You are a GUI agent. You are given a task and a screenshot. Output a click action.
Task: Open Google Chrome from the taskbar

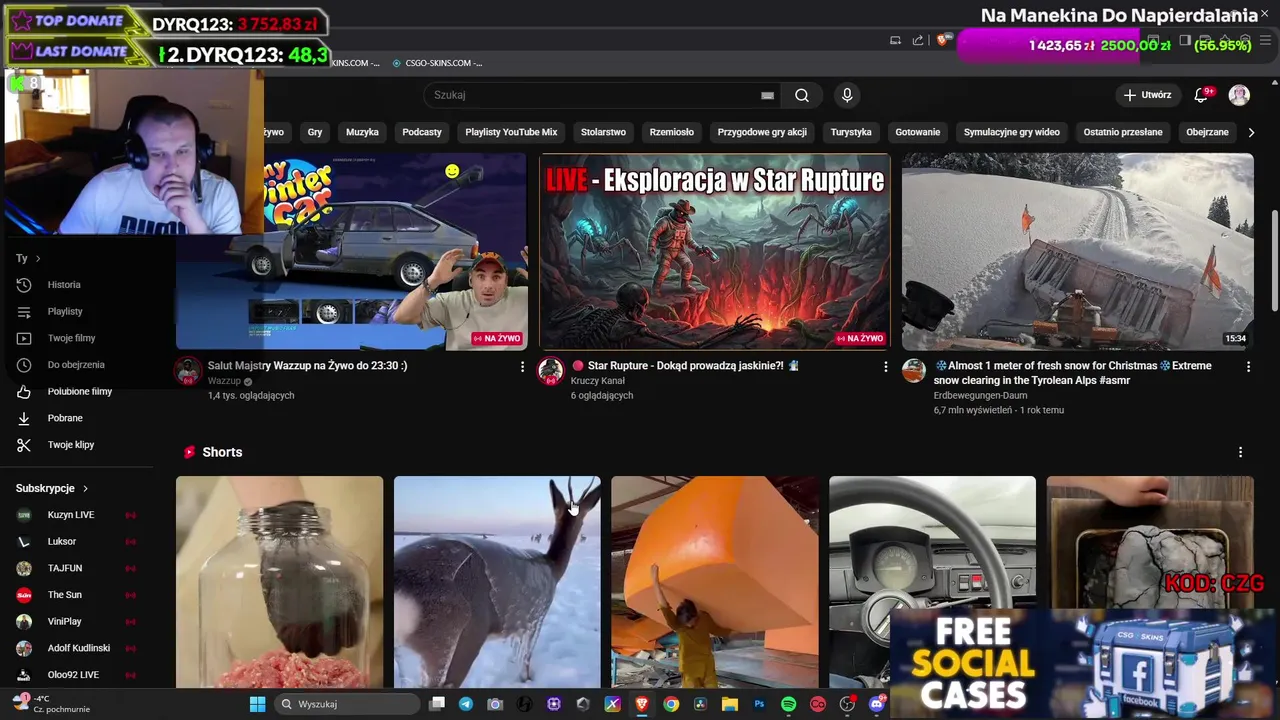(671, 704)
